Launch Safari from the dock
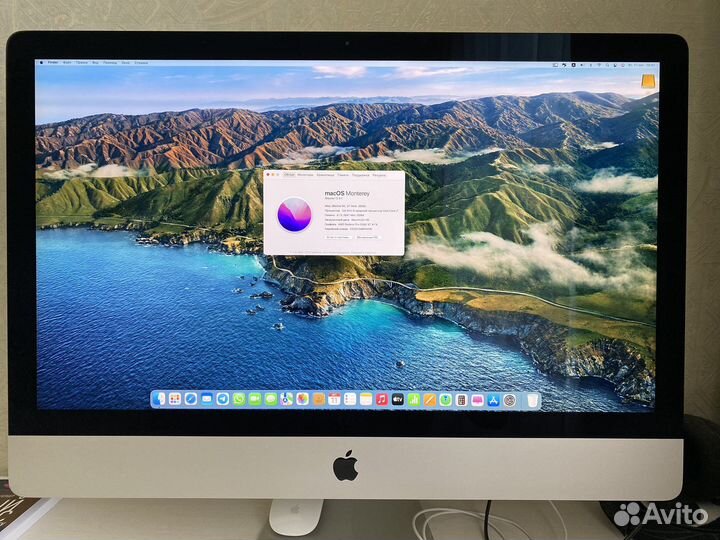This screenshot has height=540, width=720. pyautogui.click(x=191, y=399)
